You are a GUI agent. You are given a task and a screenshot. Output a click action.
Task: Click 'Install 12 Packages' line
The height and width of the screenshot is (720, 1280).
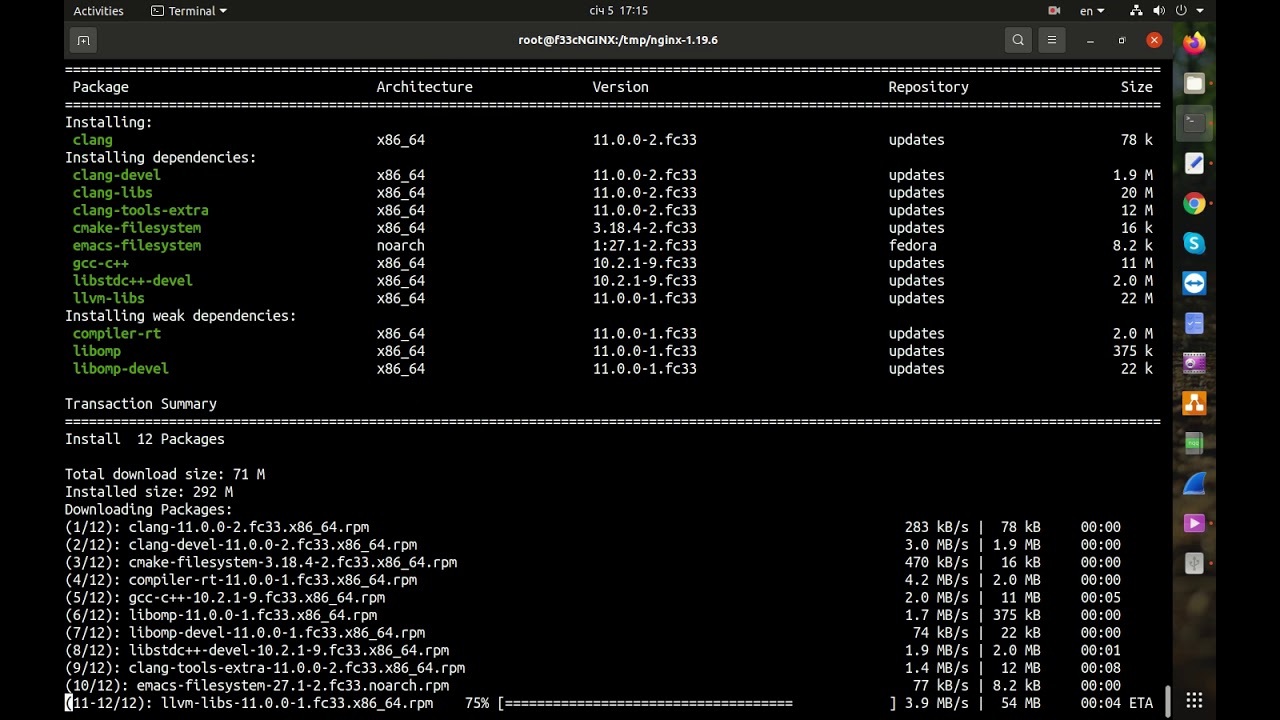(145, 439)
